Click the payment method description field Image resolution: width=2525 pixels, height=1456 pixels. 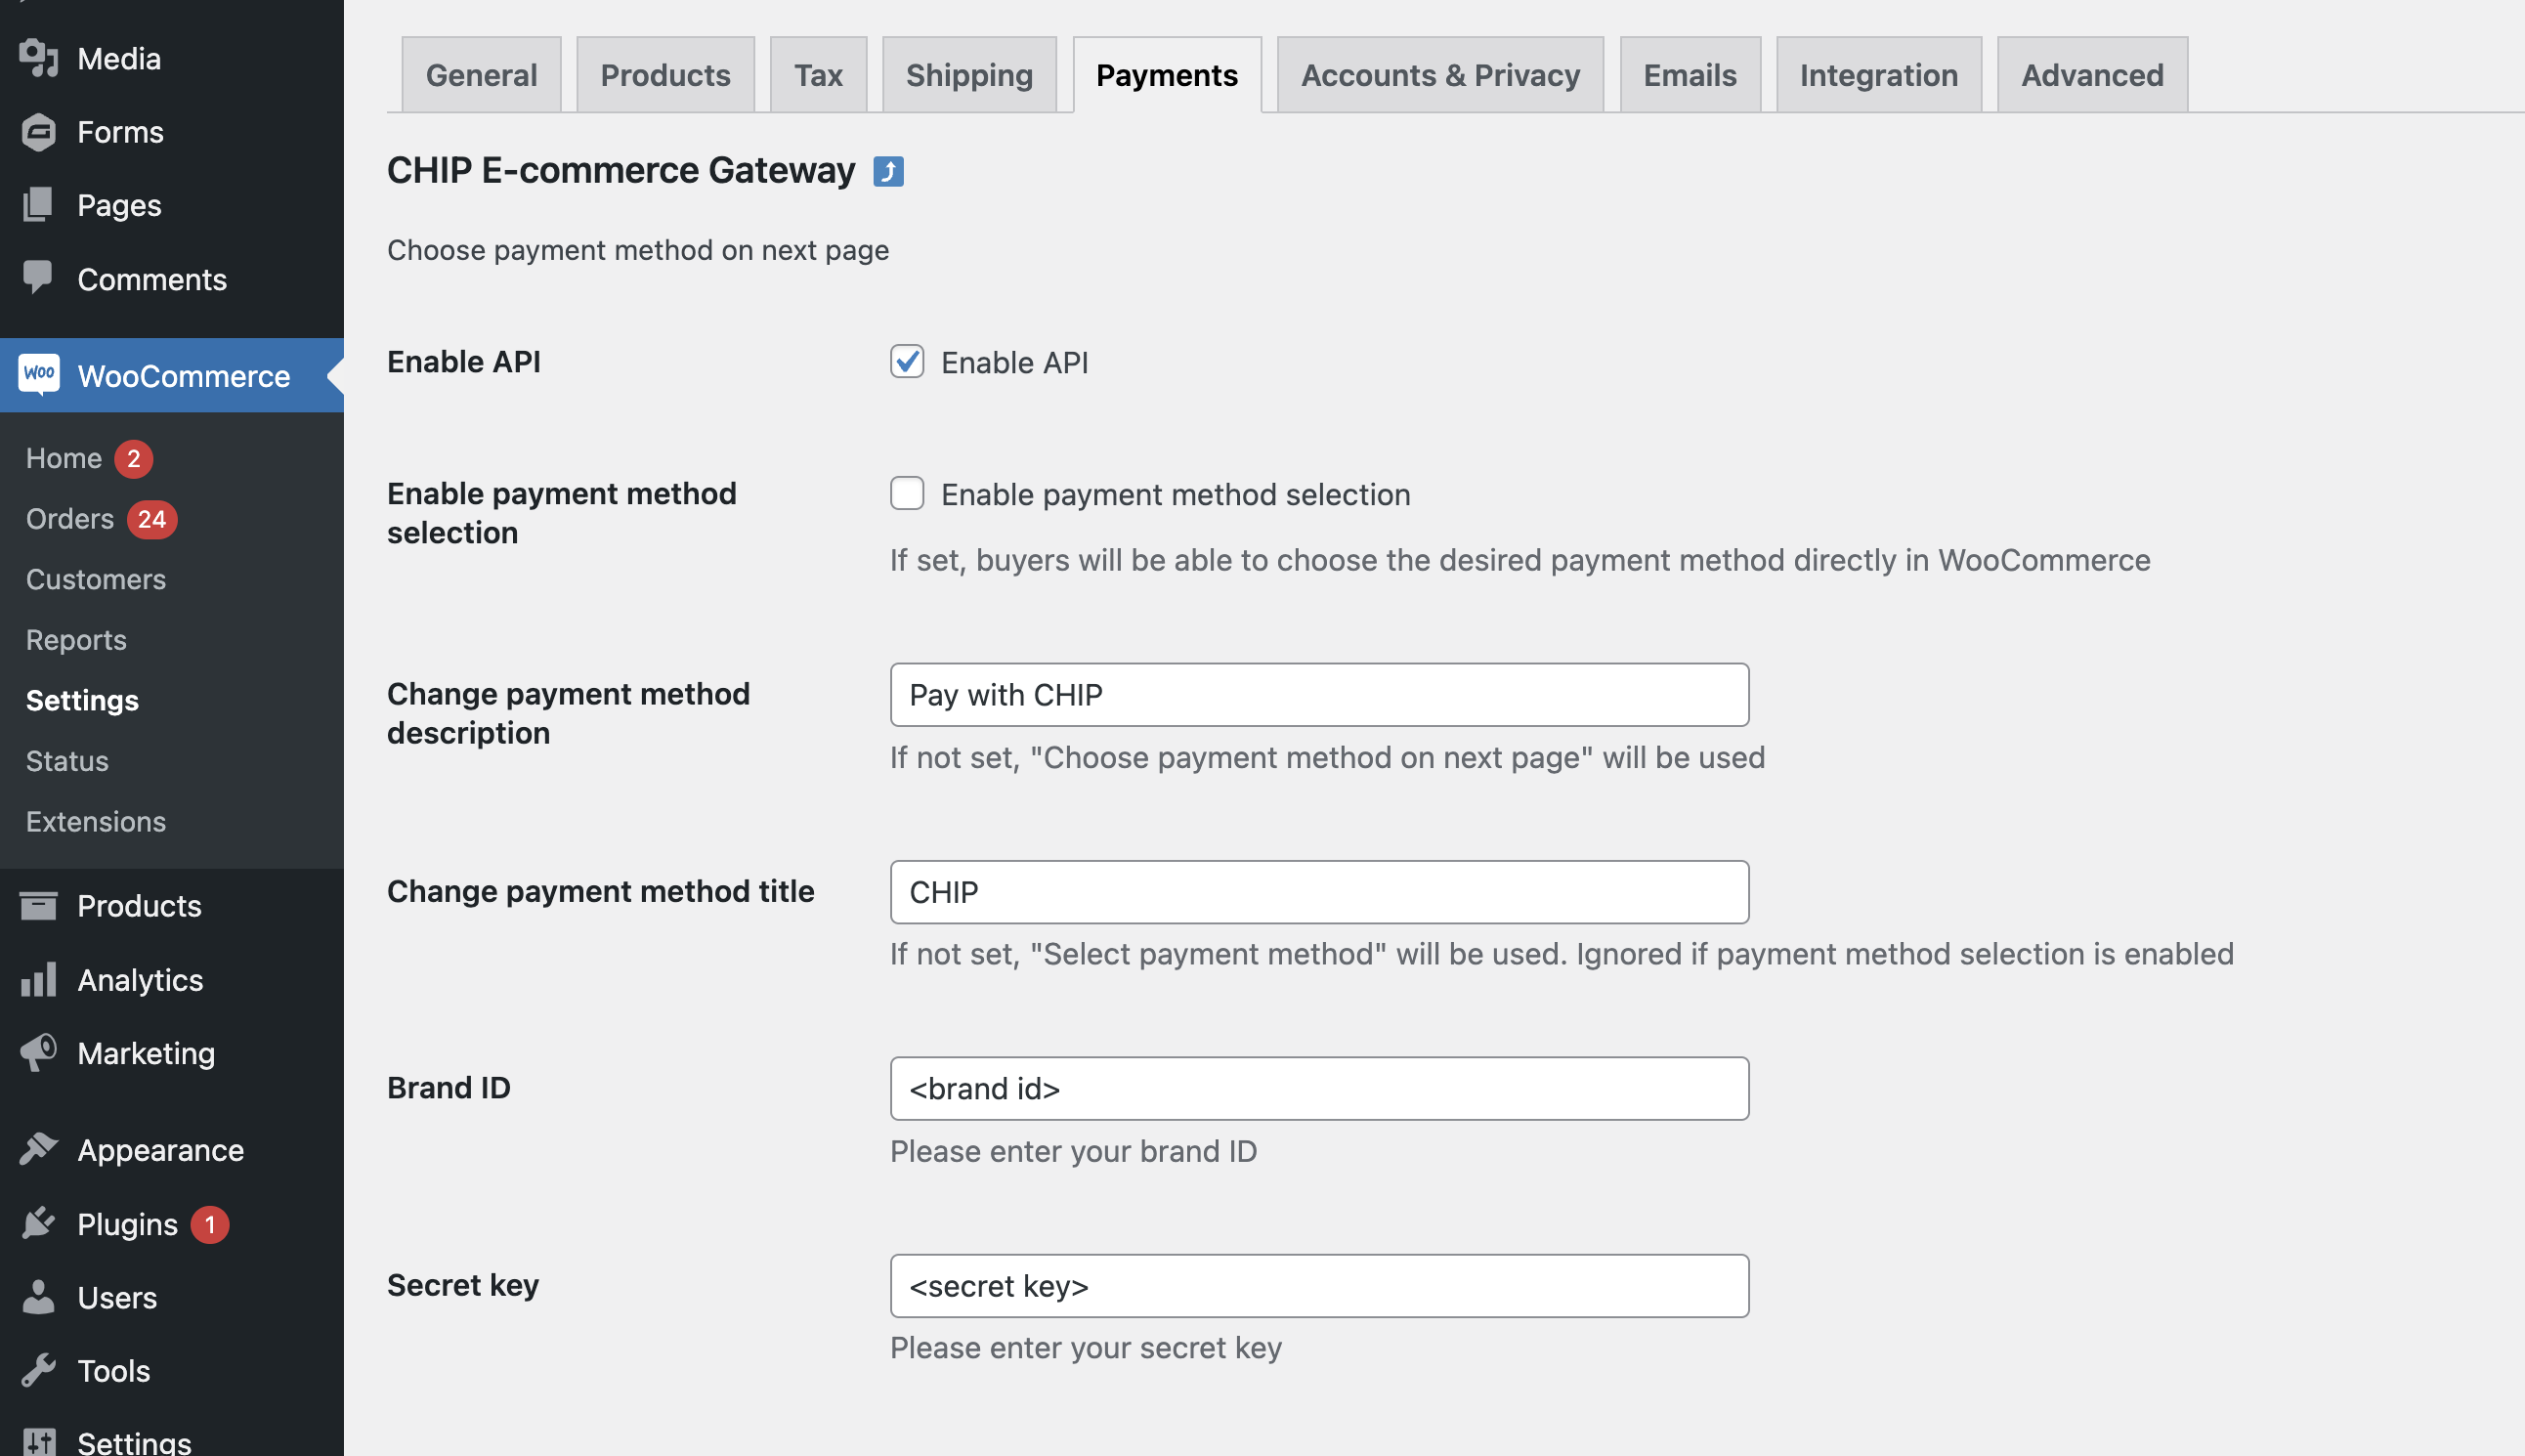pyautogui.click(x=1319, y=695)
